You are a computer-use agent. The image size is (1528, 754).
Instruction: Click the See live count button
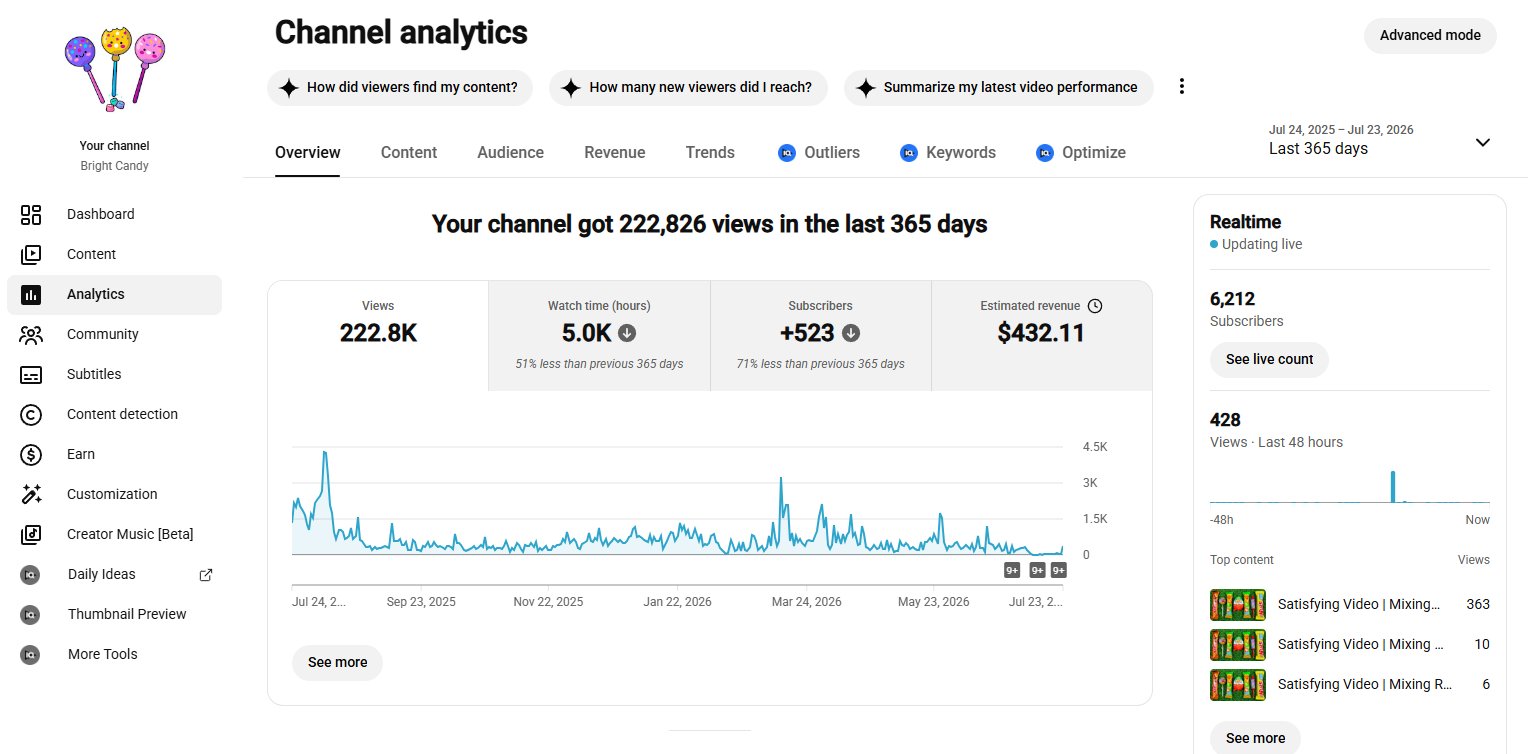tap(1269, 359)
